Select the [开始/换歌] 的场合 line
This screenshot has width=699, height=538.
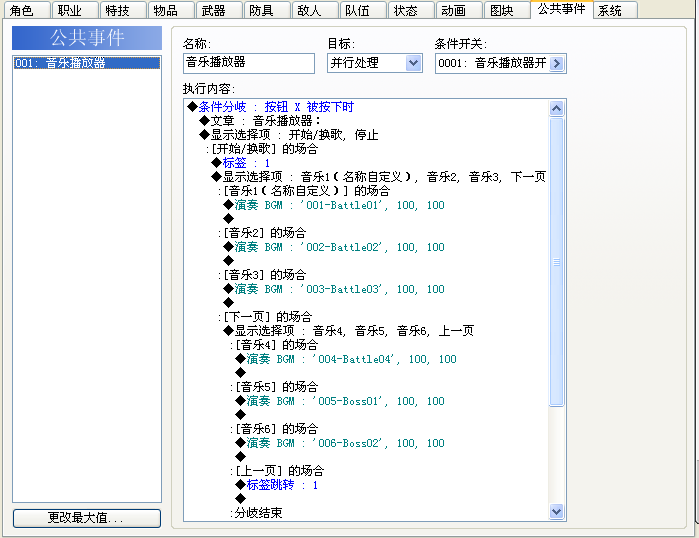tap(262, 149)
